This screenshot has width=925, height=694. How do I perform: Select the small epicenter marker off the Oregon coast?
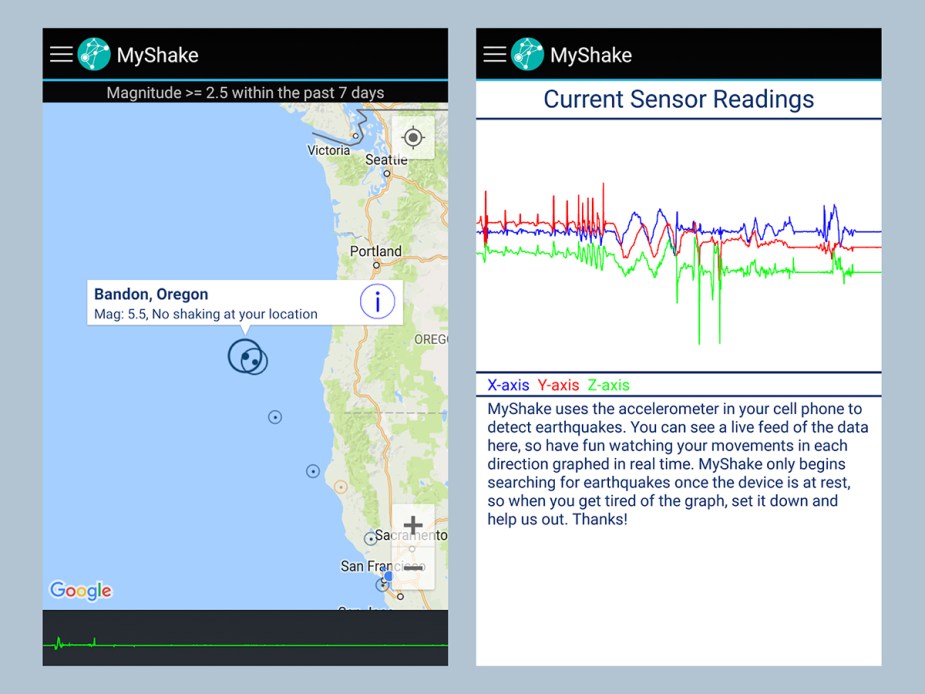click(275, 417)
